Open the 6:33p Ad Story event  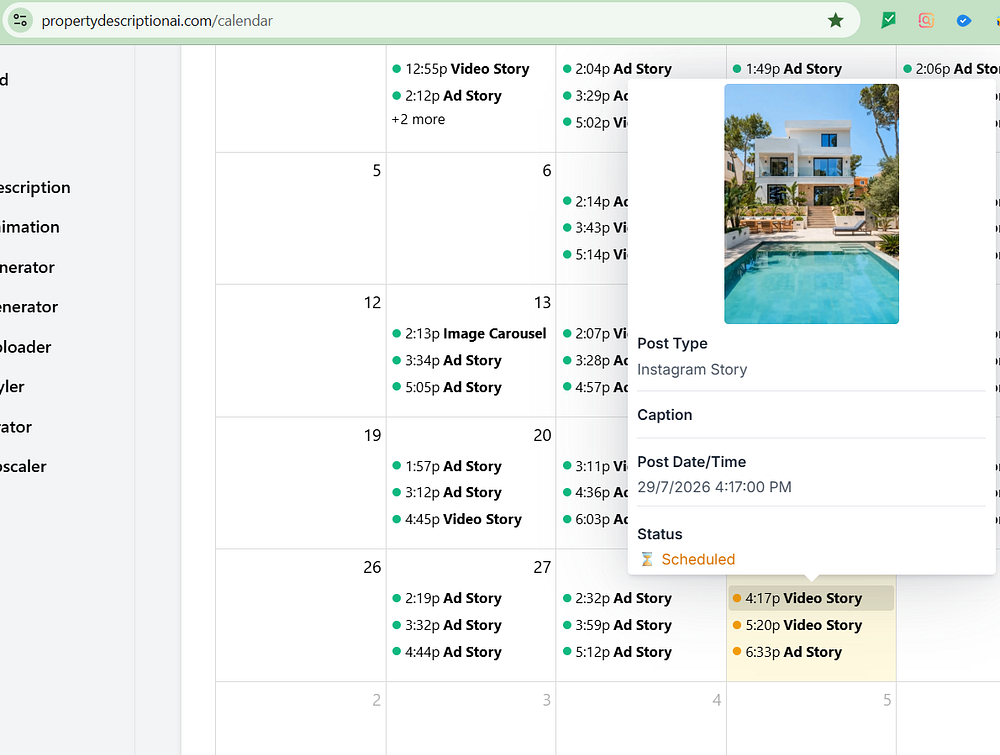[x=811, y=652]
